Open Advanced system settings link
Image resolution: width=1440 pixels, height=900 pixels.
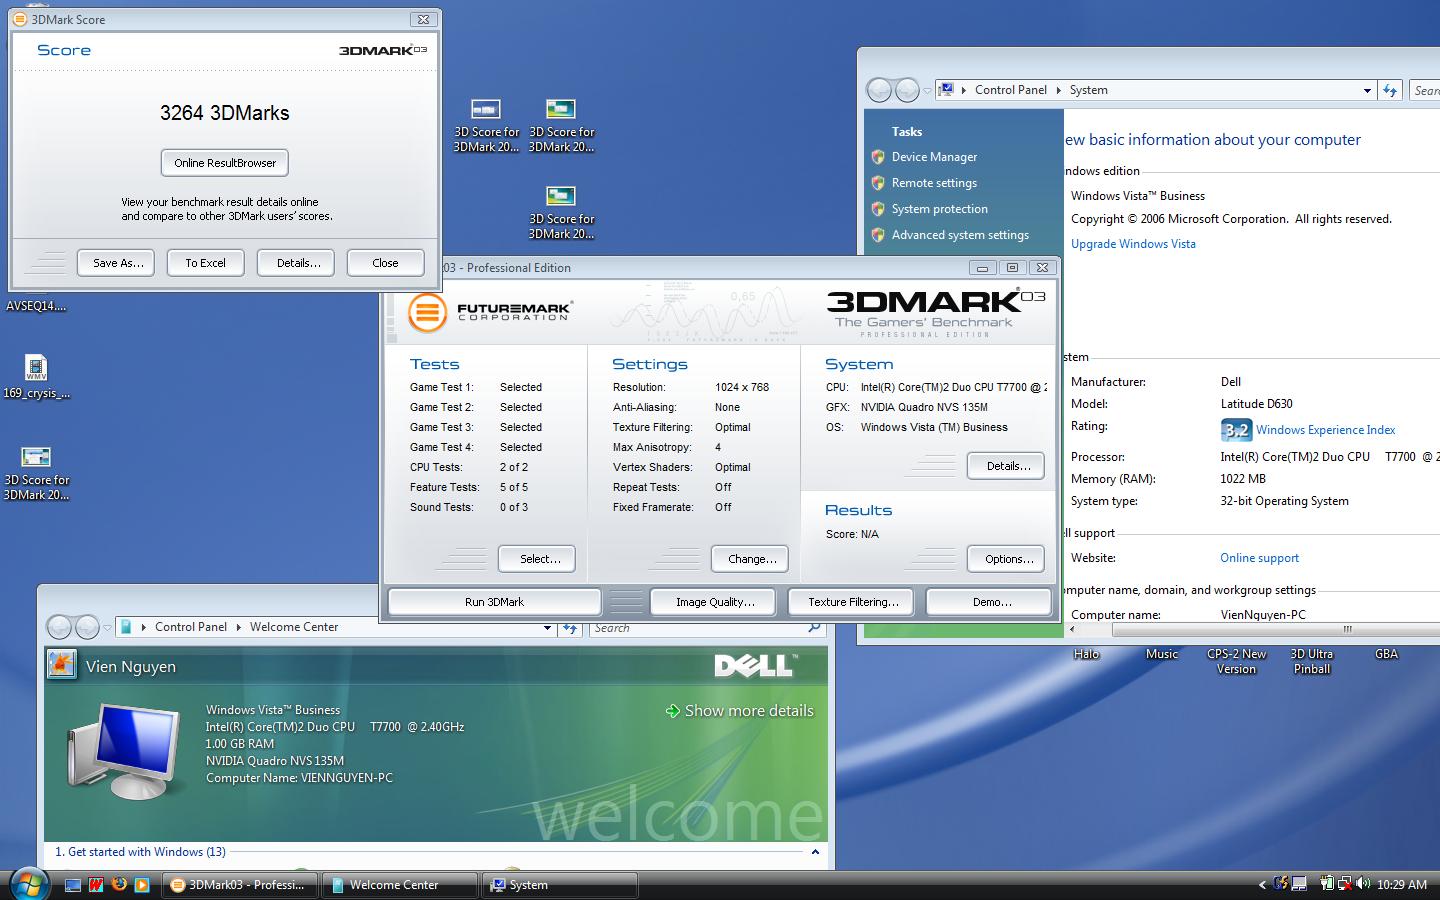pyautogui.click(x=960, y=235)
